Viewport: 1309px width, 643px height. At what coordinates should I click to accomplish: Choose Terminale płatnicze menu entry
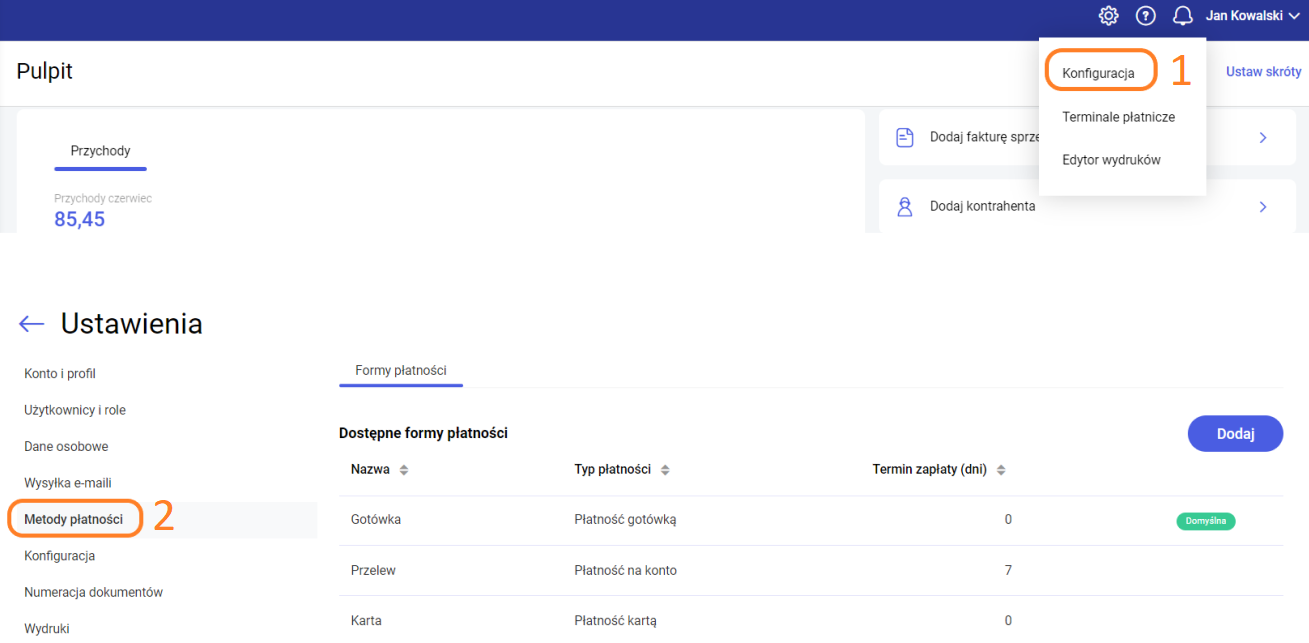click(1118, 117)
